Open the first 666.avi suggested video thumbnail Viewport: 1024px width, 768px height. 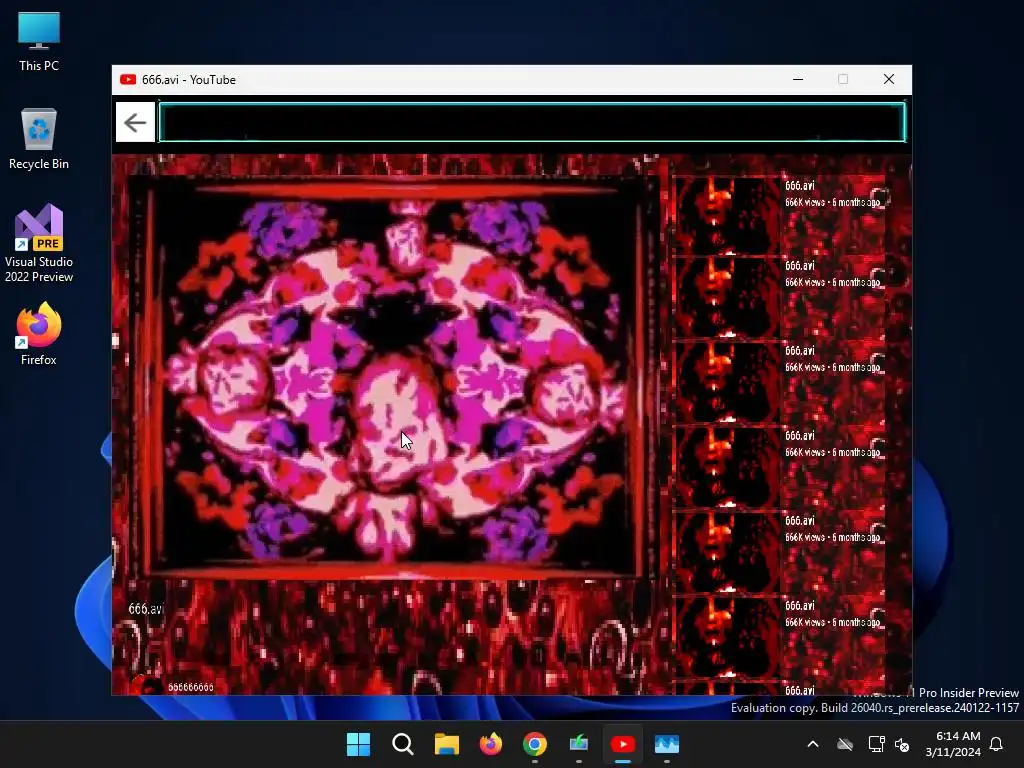click(727, 215)
